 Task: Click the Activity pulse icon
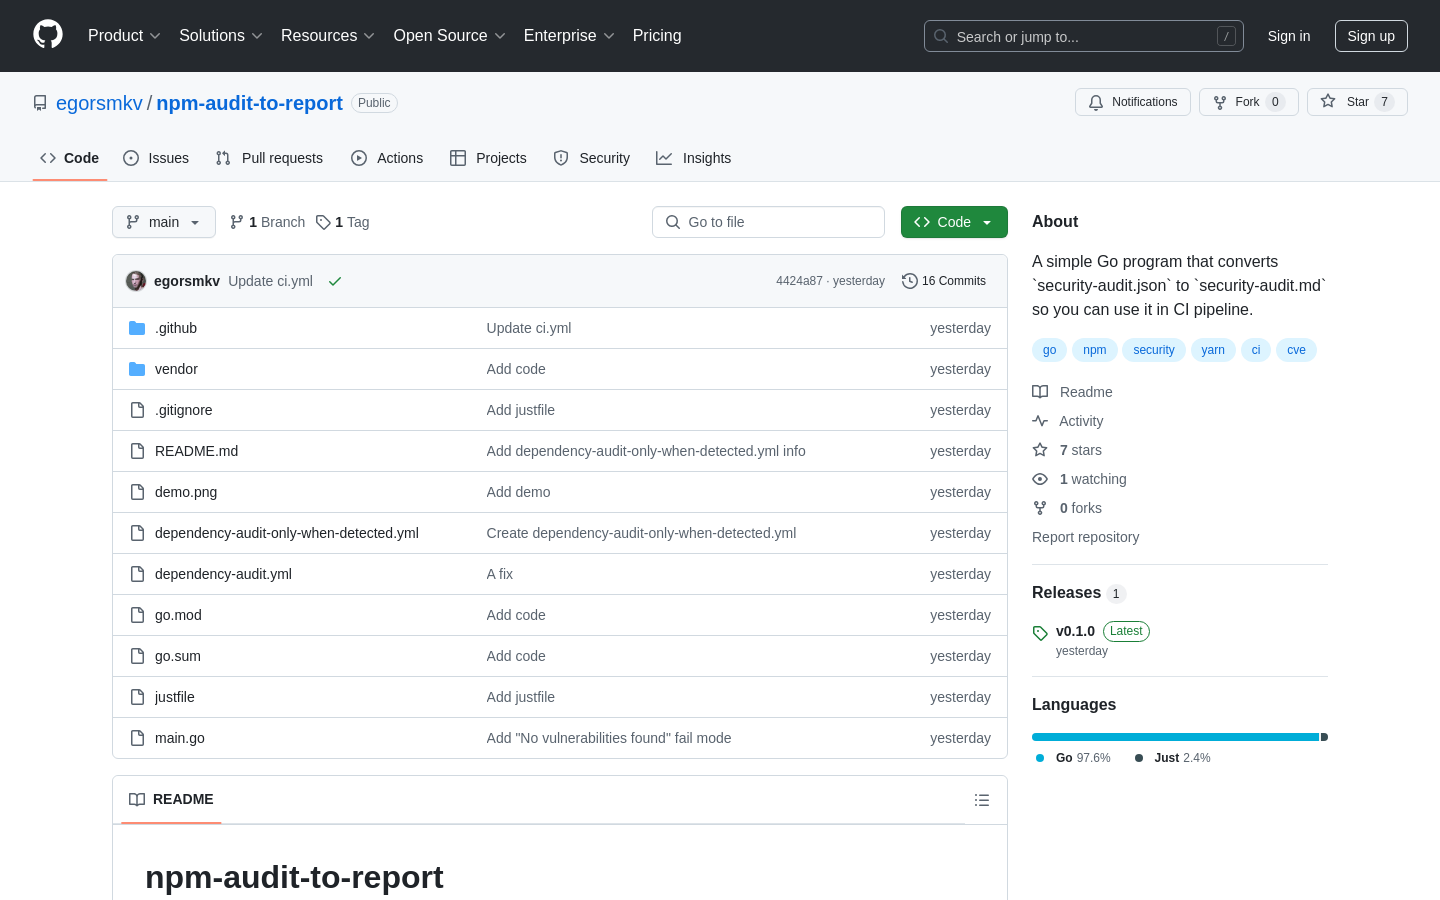[1040, 421]
